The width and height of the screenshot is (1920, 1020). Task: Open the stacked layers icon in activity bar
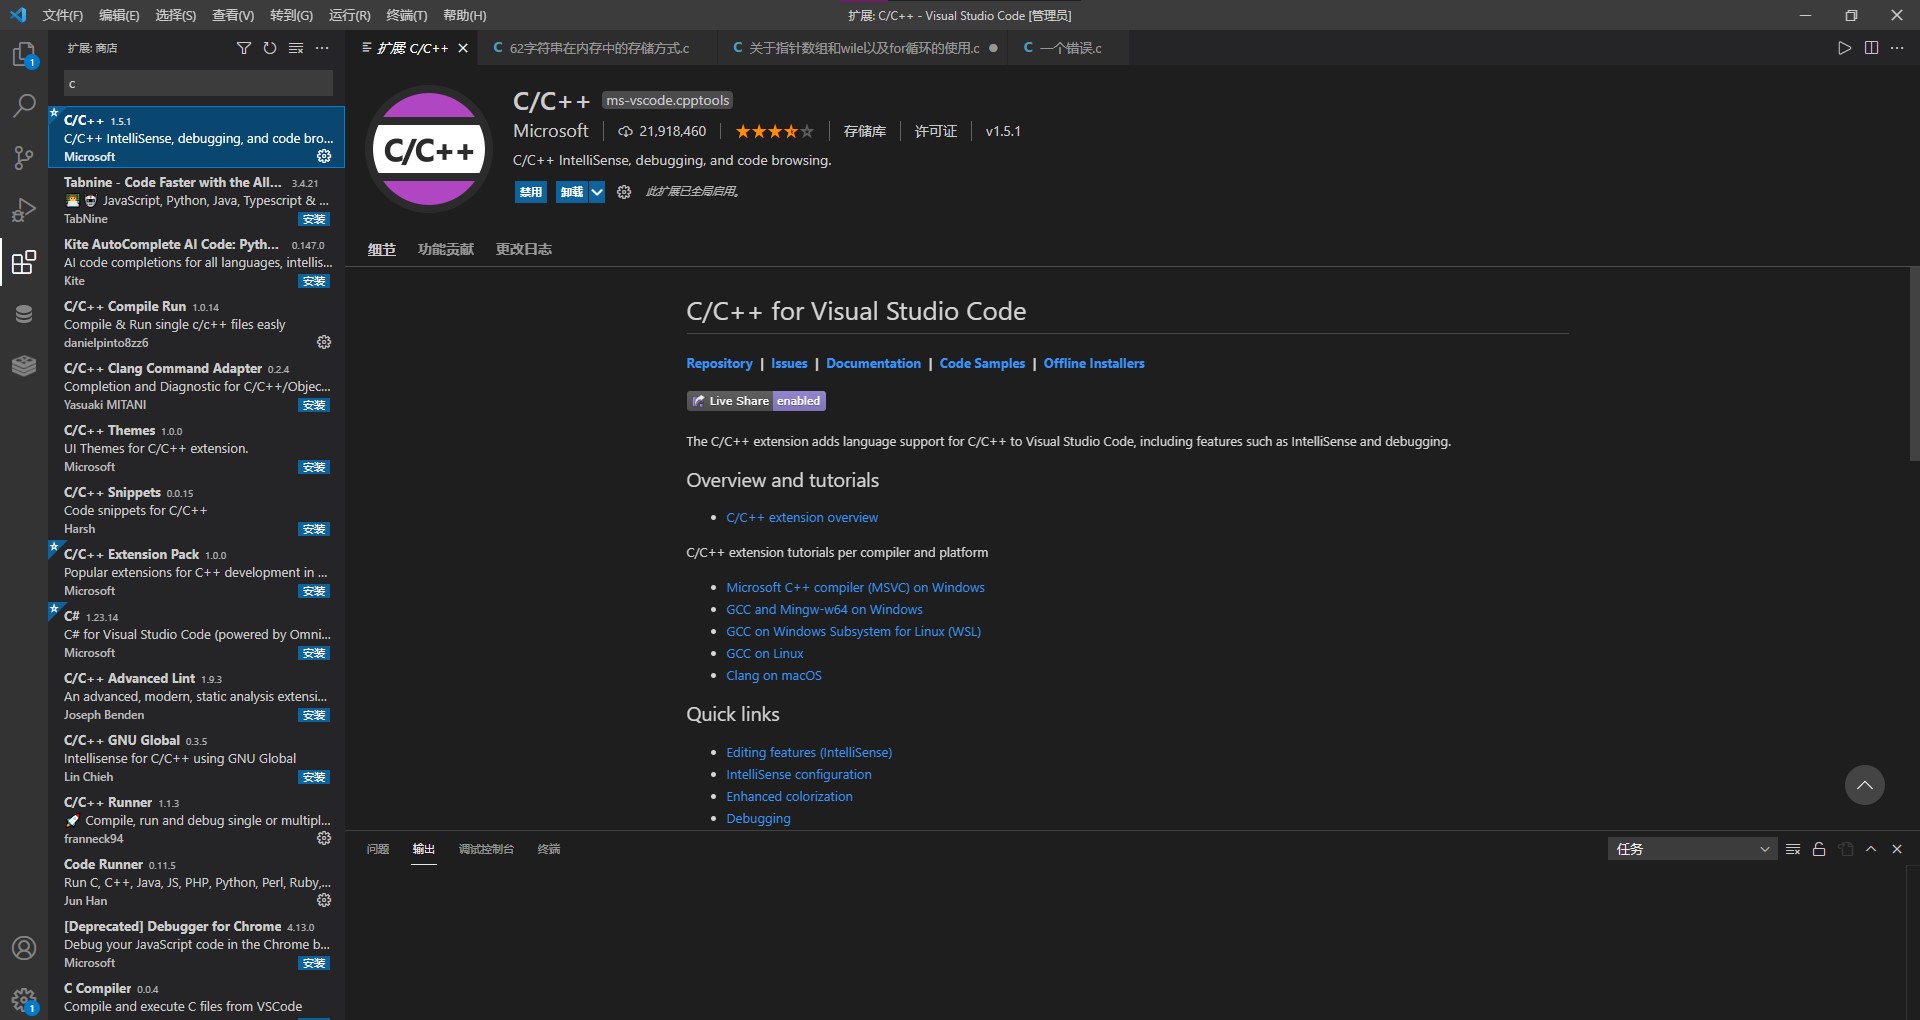pos(24,366)
